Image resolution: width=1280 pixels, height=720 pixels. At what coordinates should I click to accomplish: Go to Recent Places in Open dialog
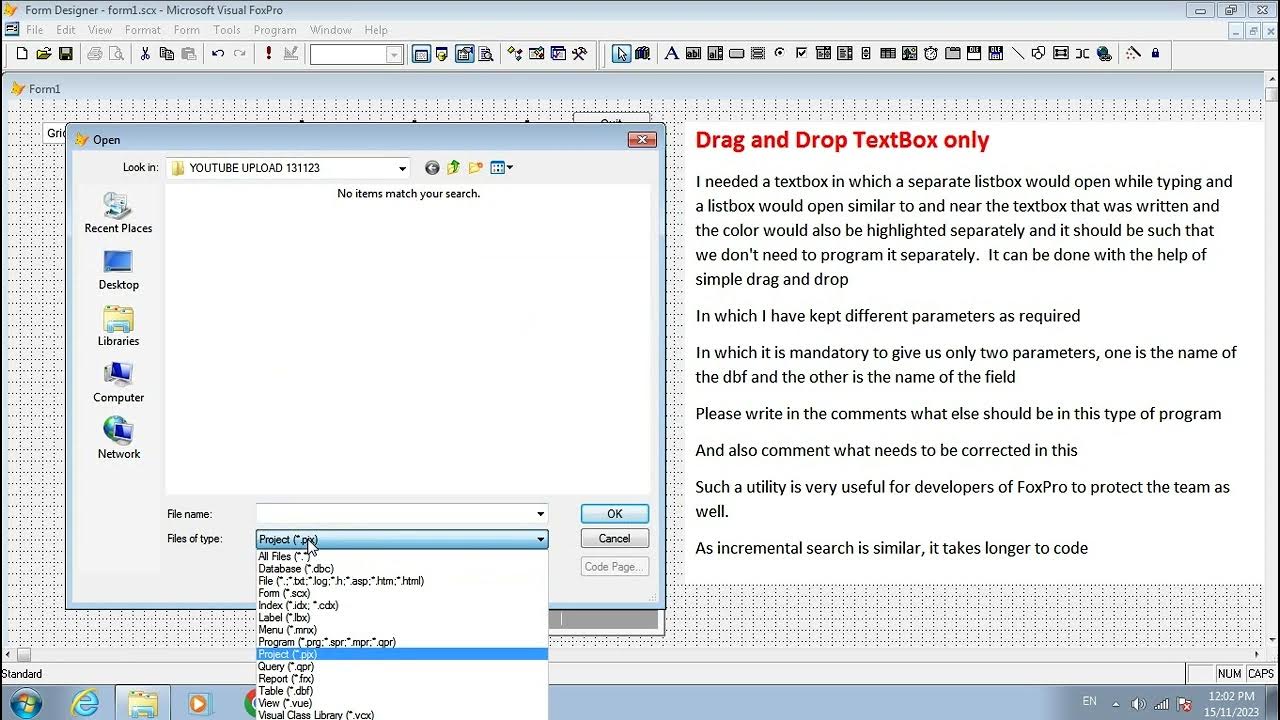pyautogui.click(x=118, y=213)
